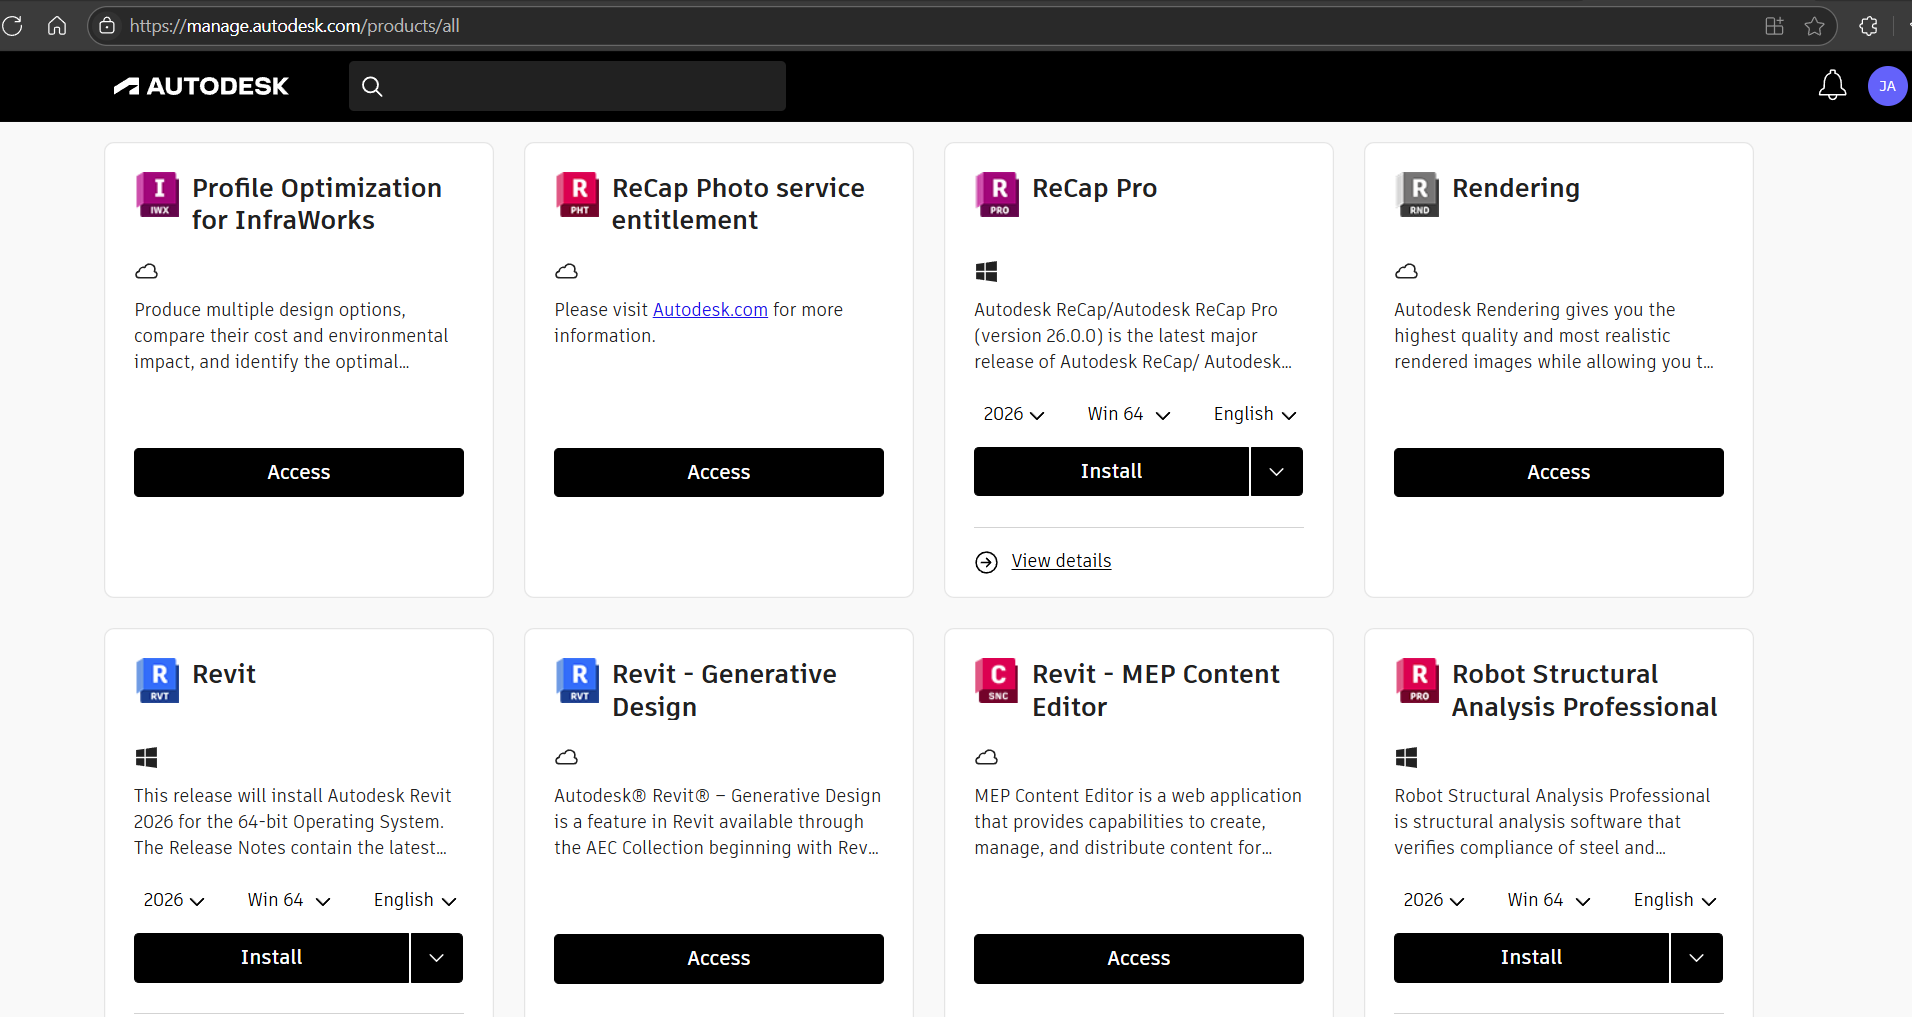Viewport: 1912px width, 1017px height.
Task: Expand ReCap Pro Install options arrow
Action: (x=1276, y=471)
